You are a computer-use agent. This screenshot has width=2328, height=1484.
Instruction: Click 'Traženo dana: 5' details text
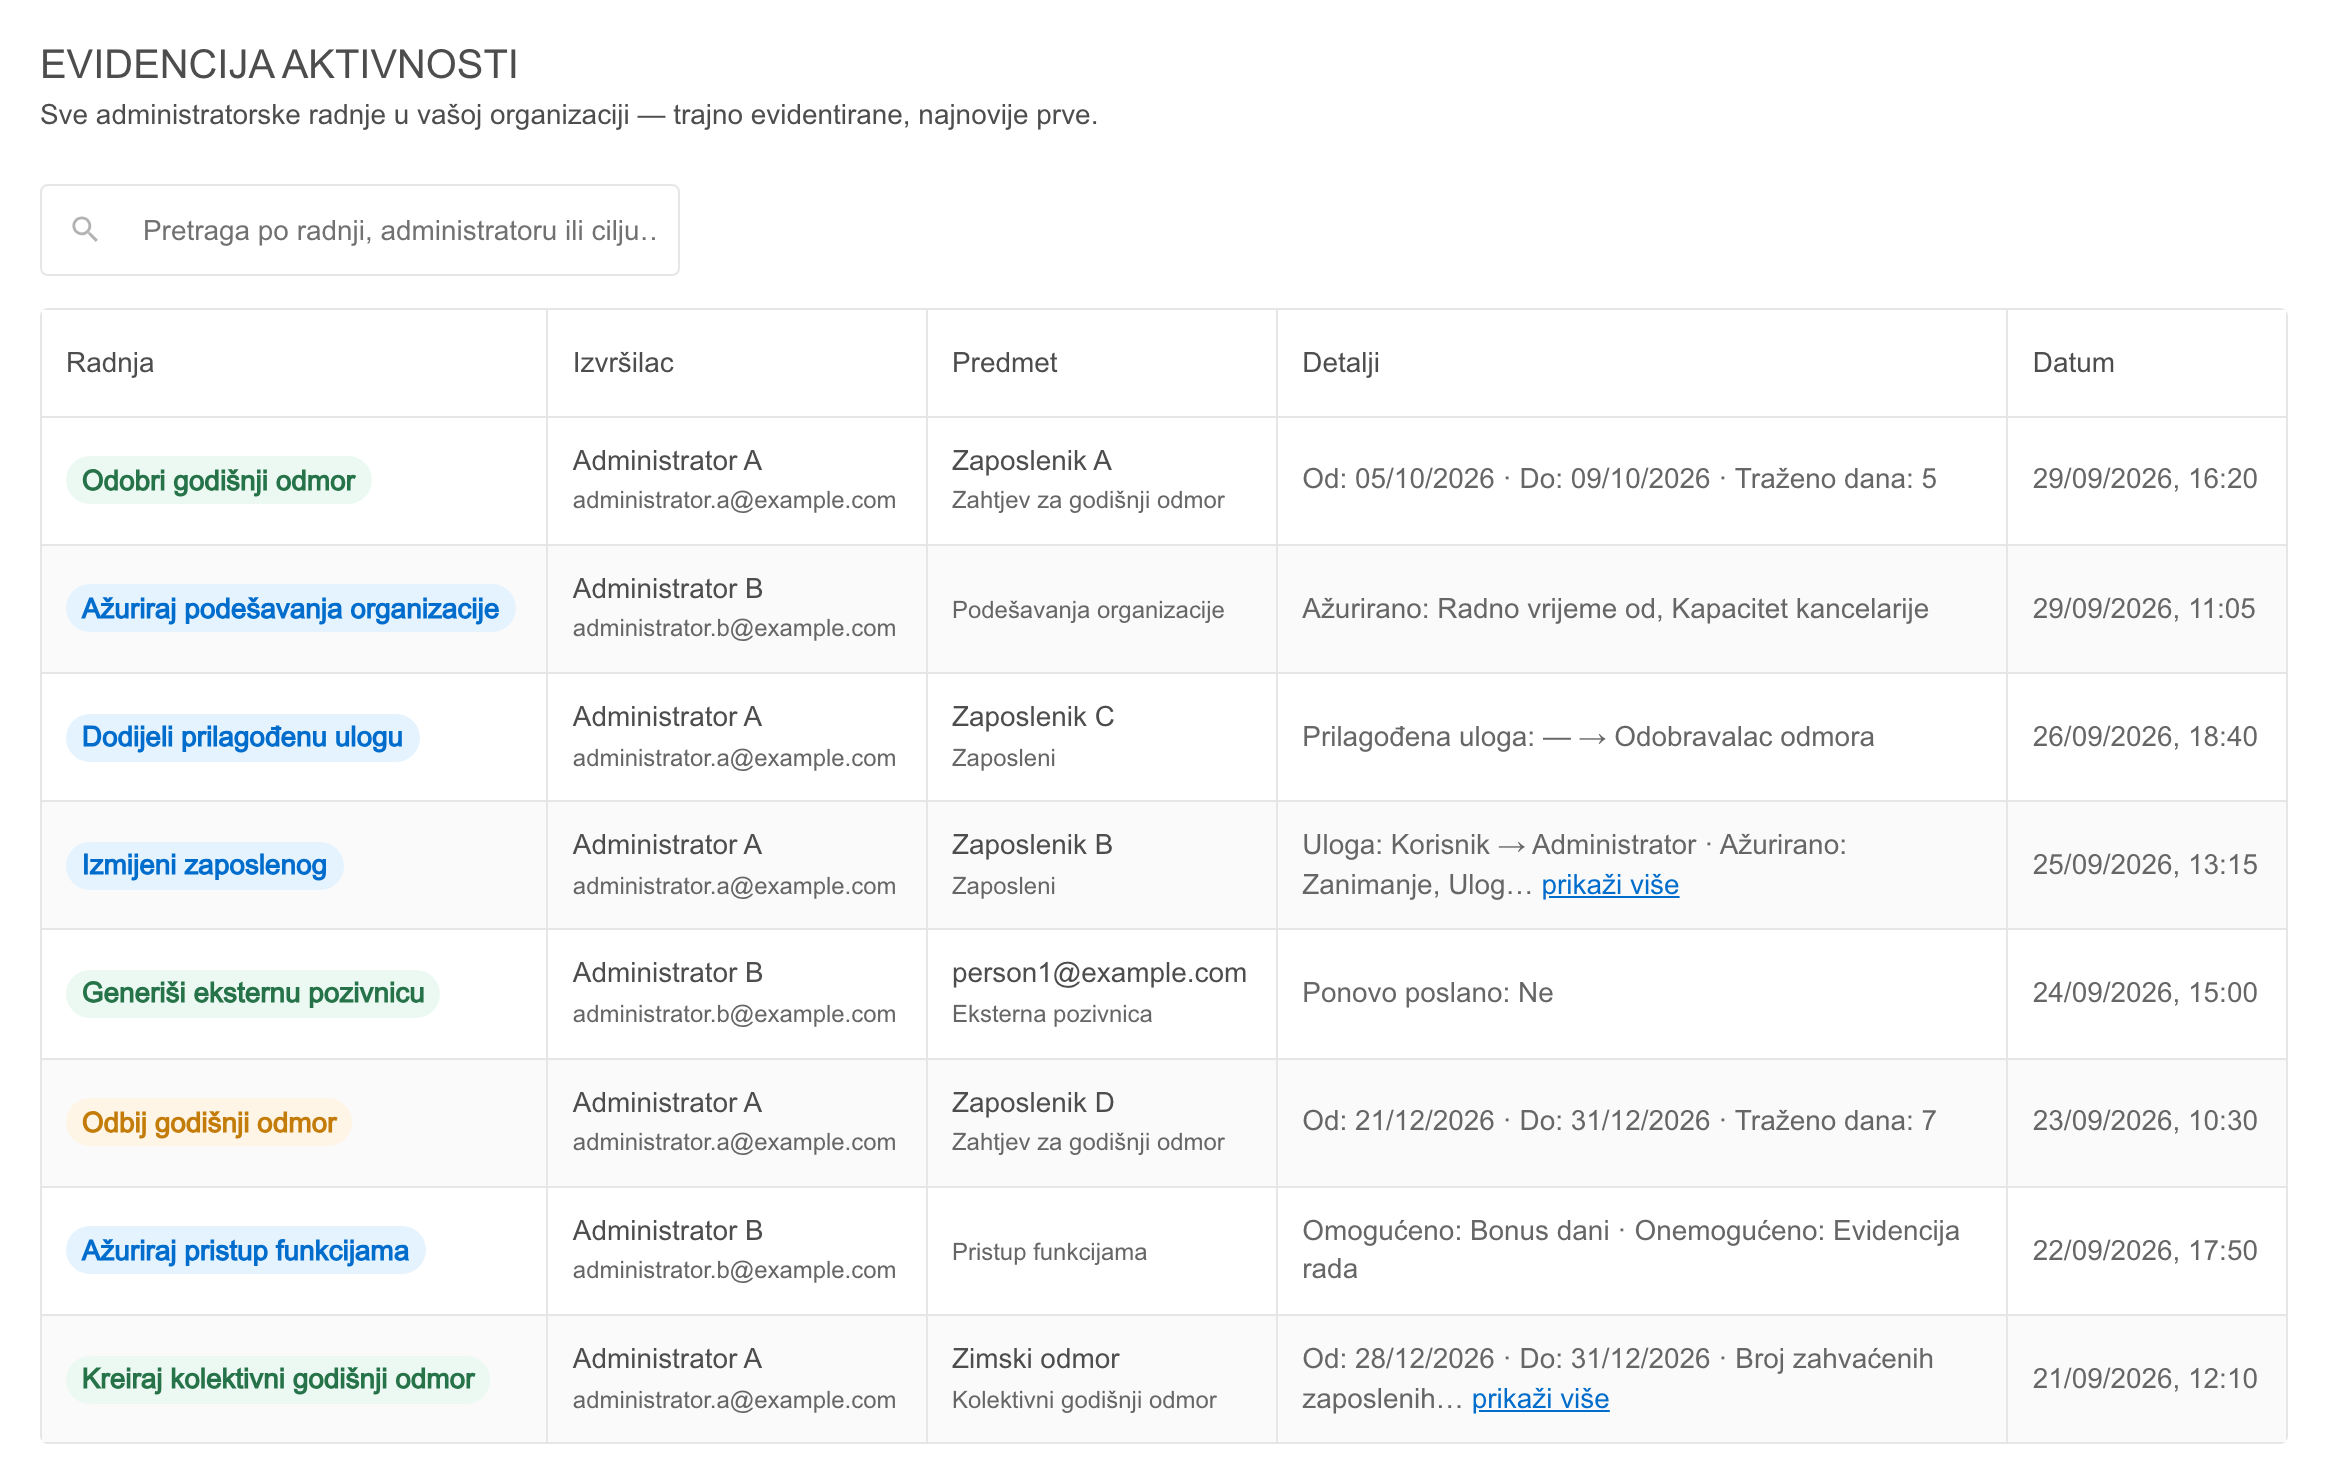[x=1835, y=479]
